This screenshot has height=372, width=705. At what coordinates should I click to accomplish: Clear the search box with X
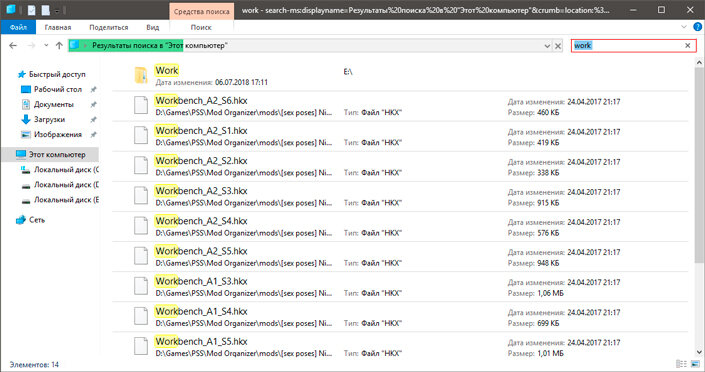tap(687, 45)
